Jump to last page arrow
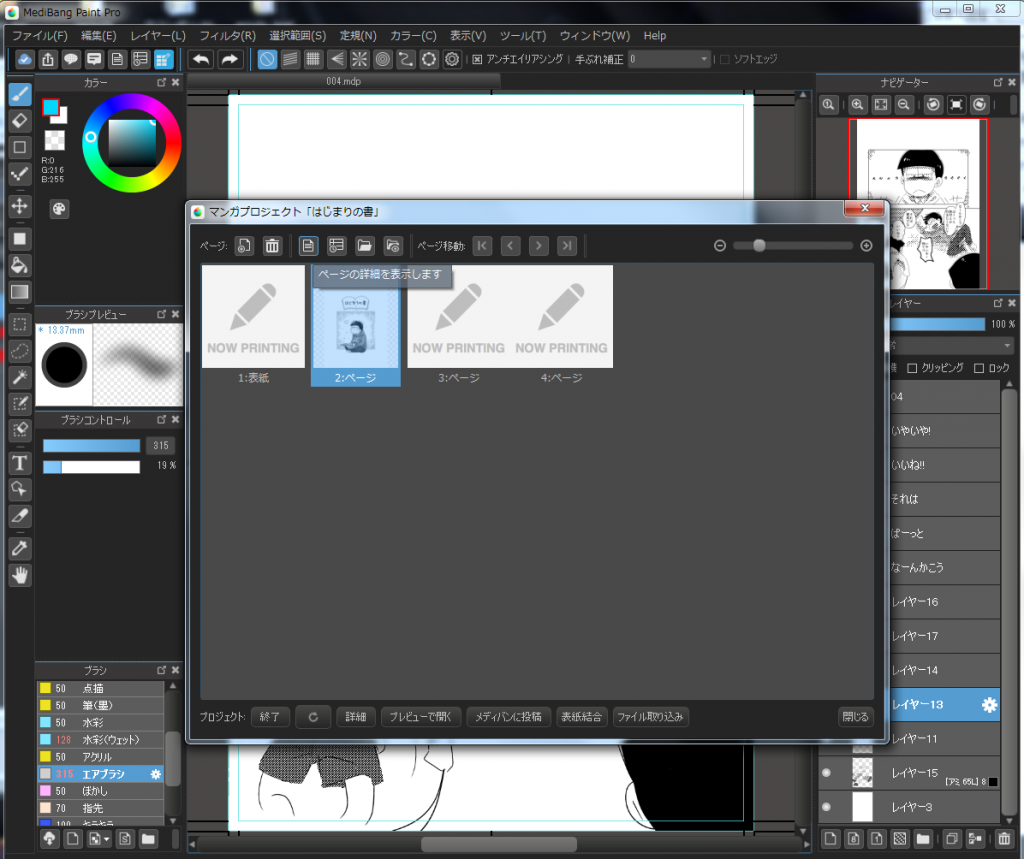1024x859 pixels. 567,246
